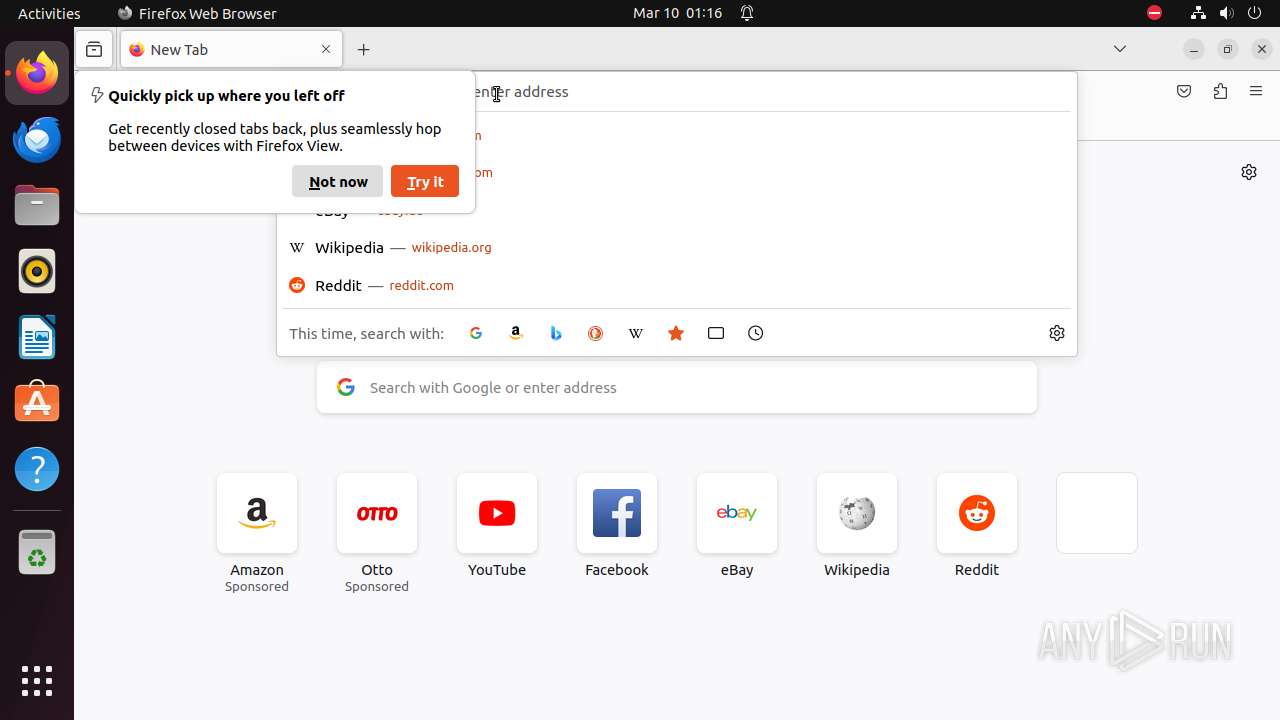Open the network status icon
Image resolution: width=1280 pixels, height=720 pixels.
coord(1198,13)
